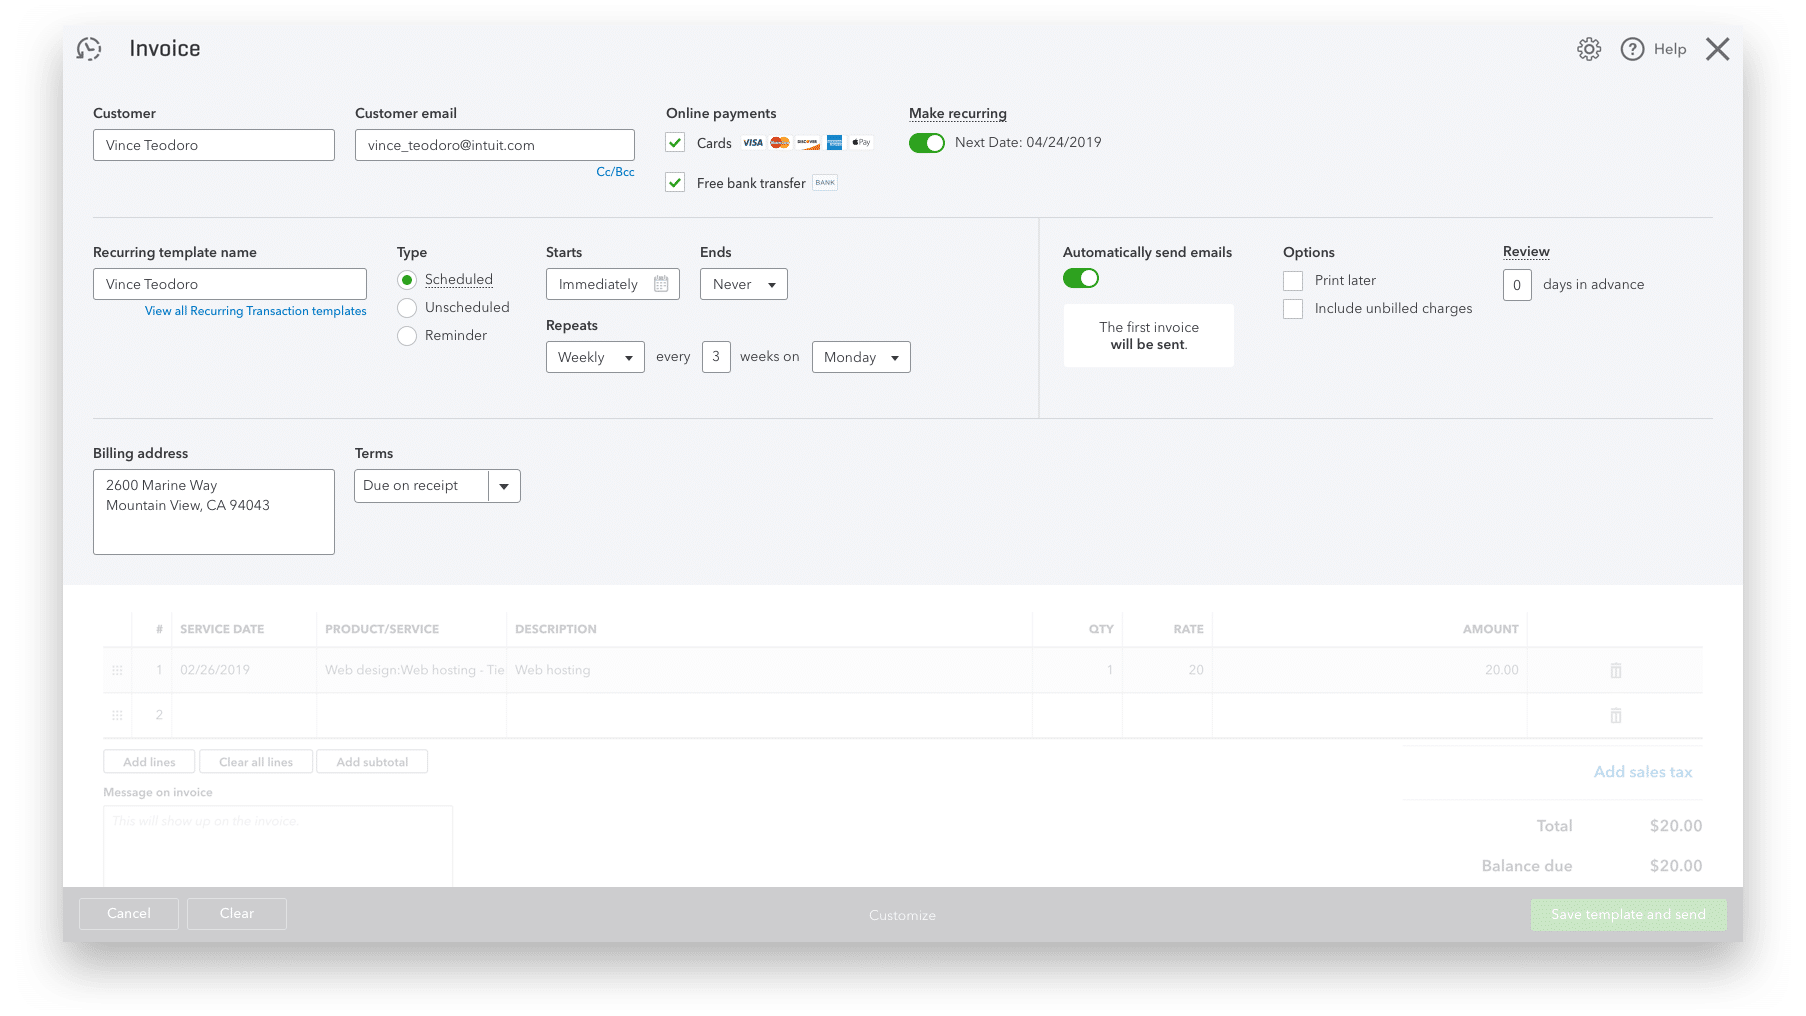The width and height of the screenshot is (1806, 1016).
Task: Close the Invoice window
Action: tap(1717, 49)
